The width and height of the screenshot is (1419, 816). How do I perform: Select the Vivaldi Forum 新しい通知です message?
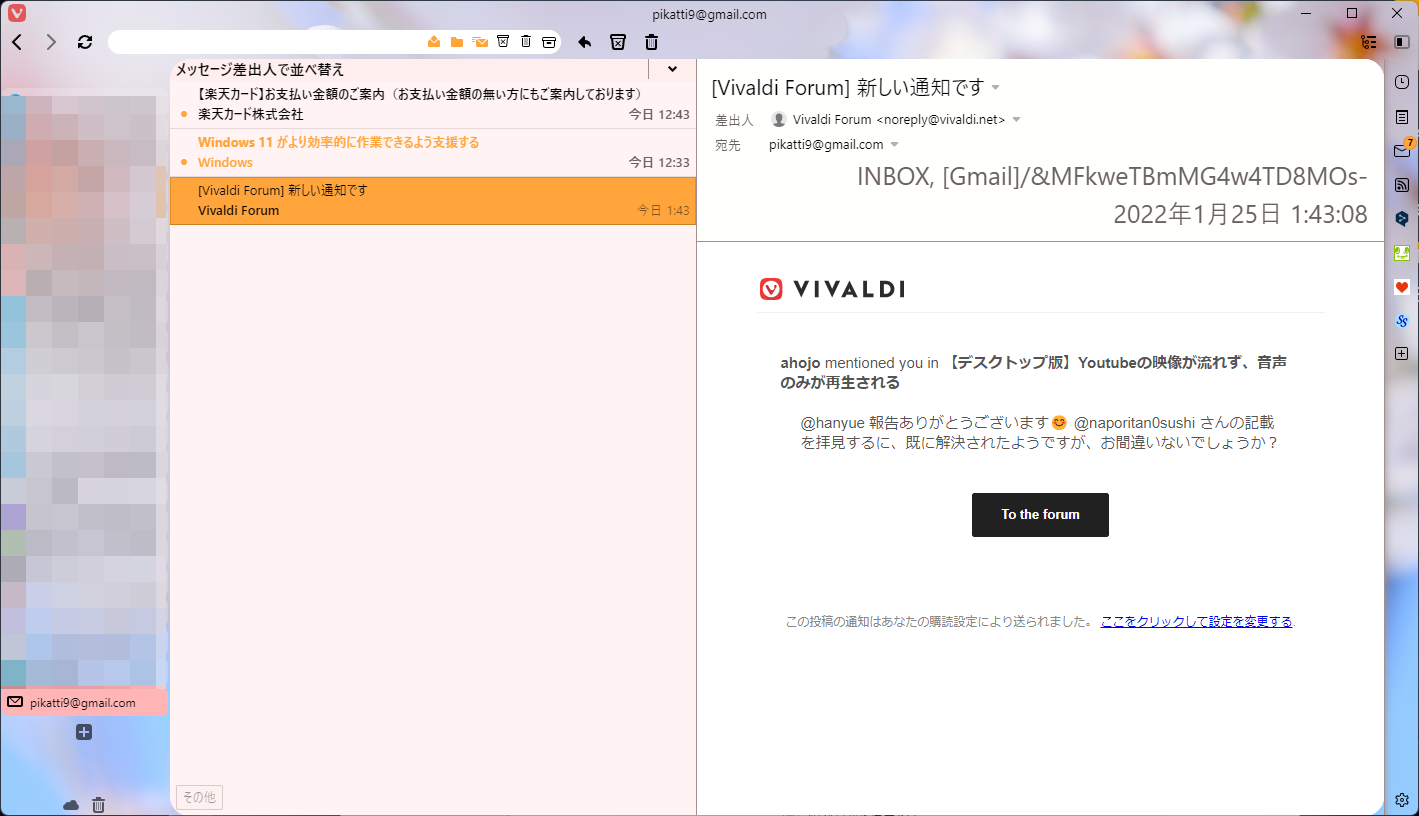click(433, 200)
